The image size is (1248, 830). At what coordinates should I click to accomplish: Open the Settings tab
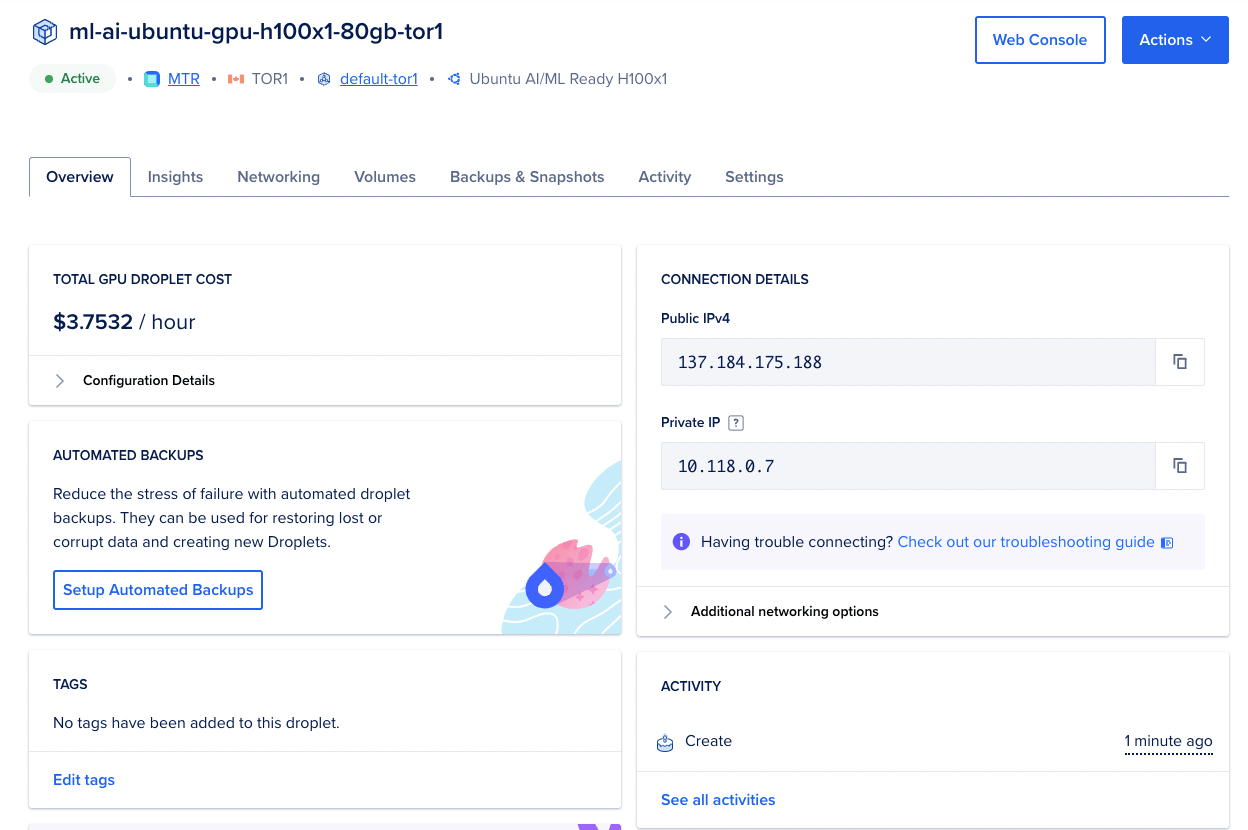(x=754, y=177)
